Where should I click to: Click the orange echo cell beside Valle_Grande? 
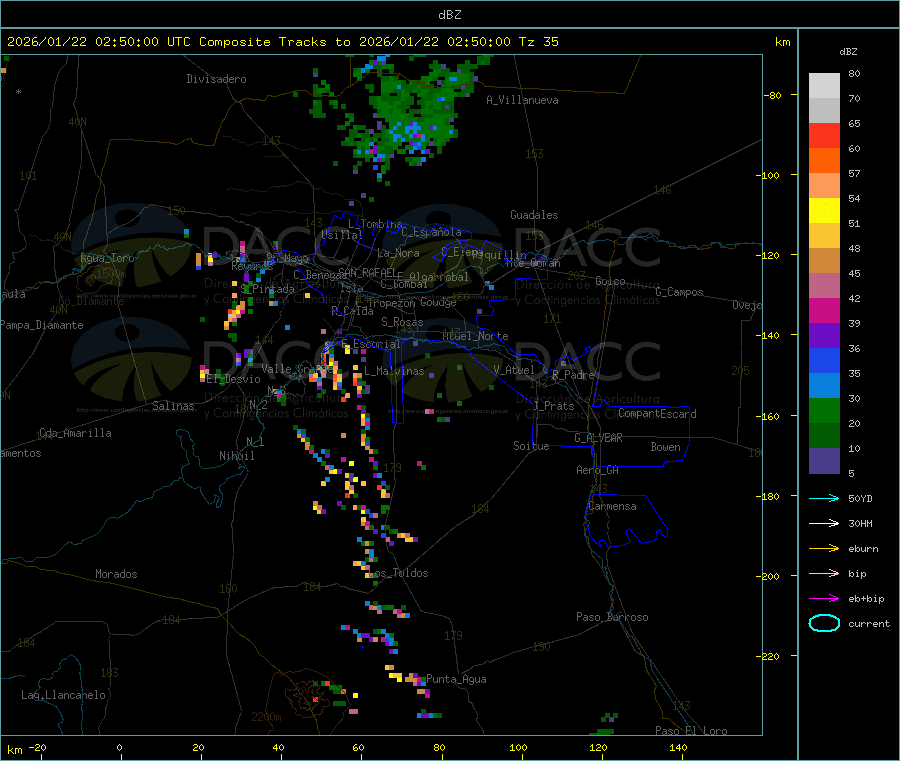(x=325, y=362)
